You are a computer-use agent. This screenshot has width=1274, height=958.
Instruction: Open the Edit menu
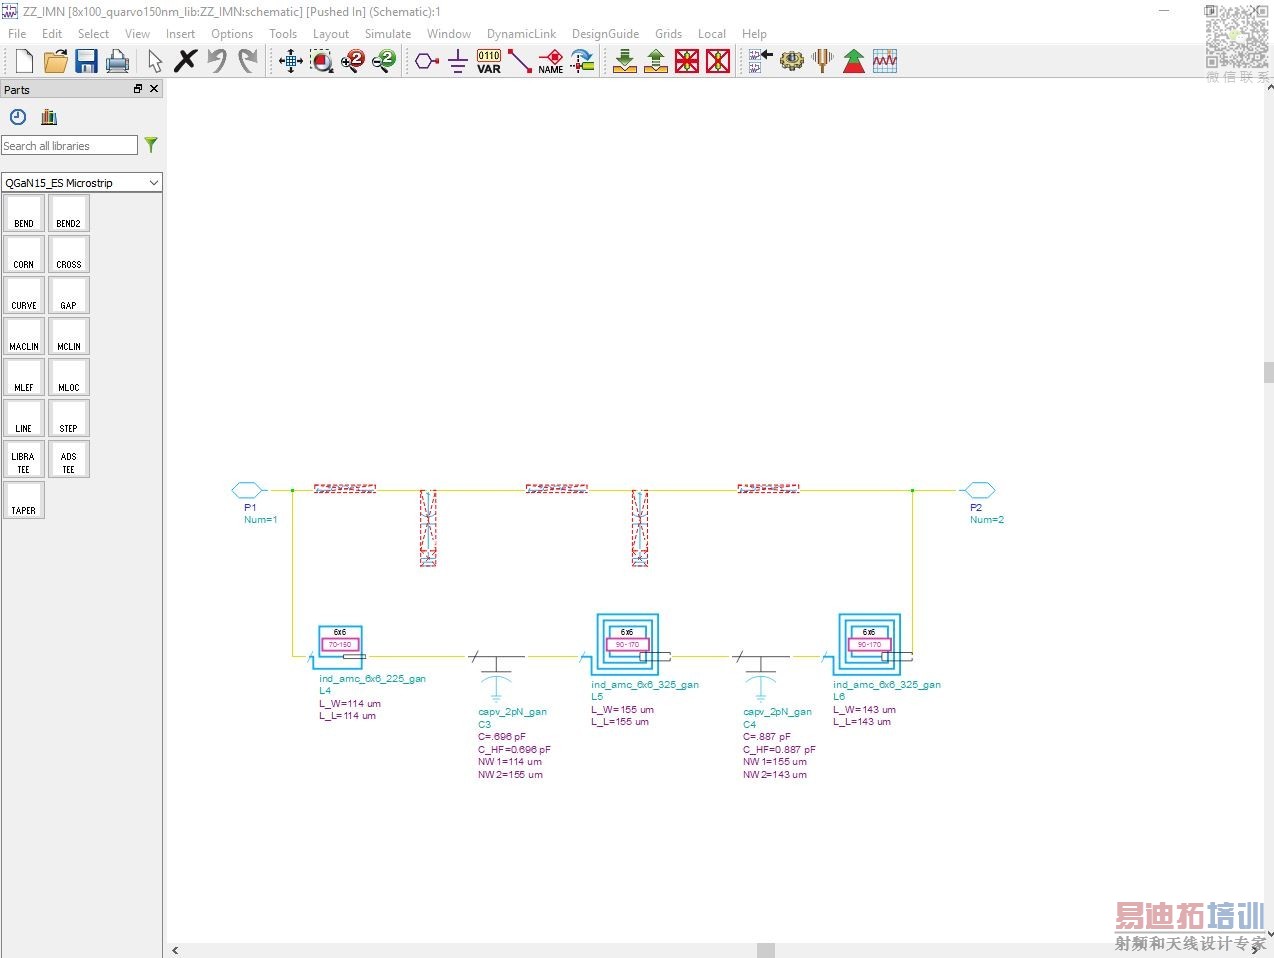click(x=52, y=33)
